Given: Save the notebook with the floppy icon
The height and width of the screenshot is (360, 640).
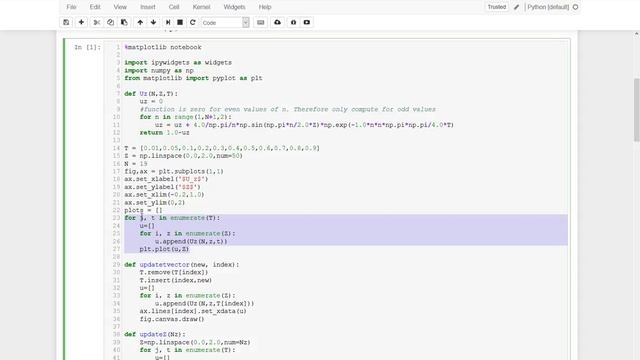Looking at the screenshot, I should (x=66, y=22).
